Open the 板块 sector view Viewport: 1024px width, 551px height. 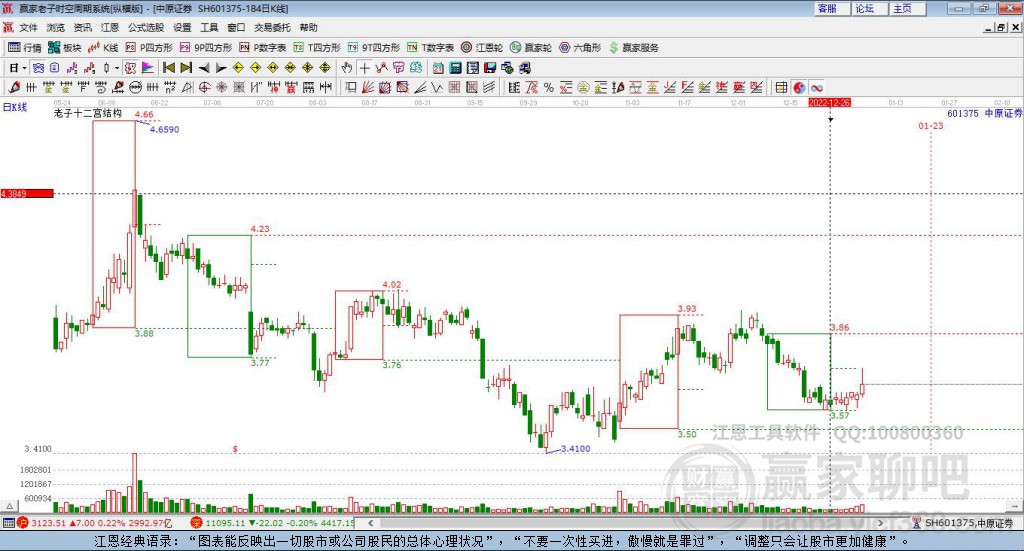point(64,48)
